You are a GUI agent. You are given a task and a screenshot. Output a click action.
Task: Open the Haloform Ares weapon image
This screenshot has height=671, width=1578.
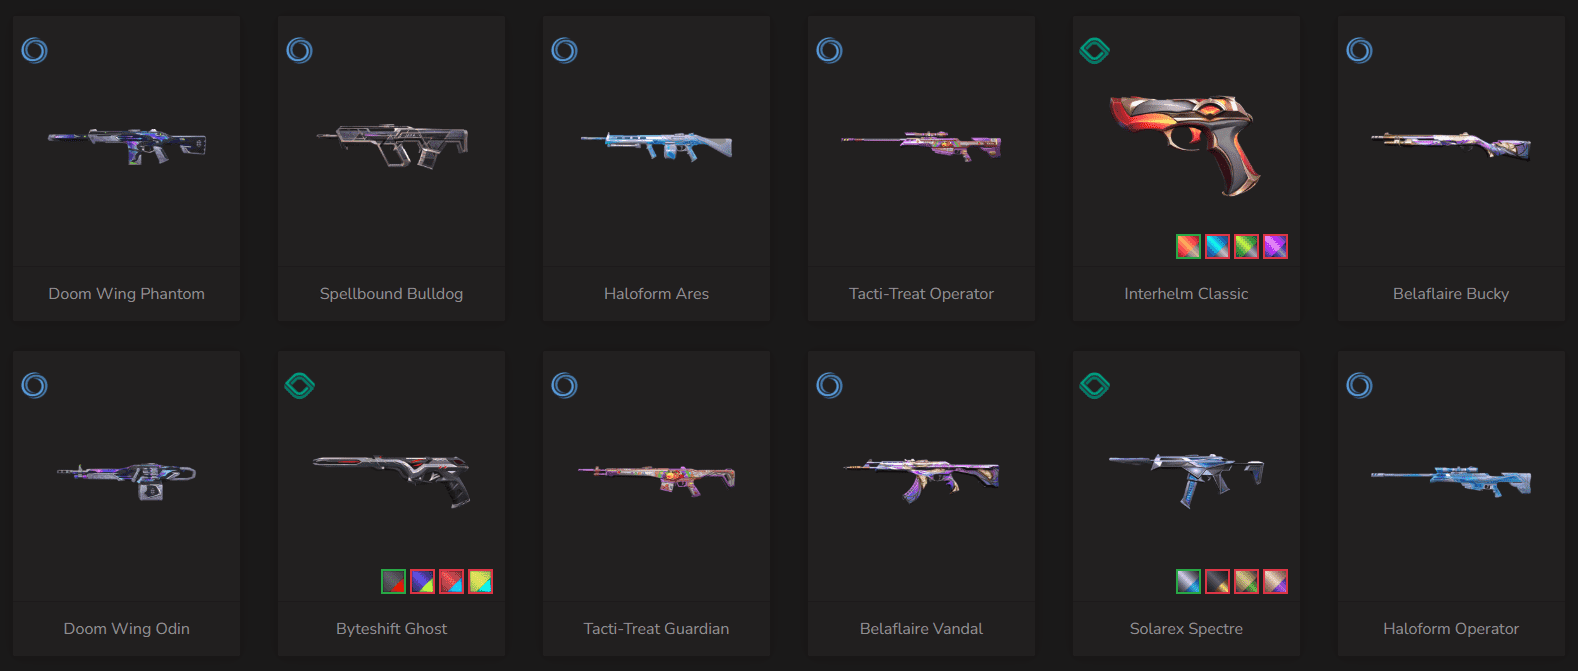point(656,146)
